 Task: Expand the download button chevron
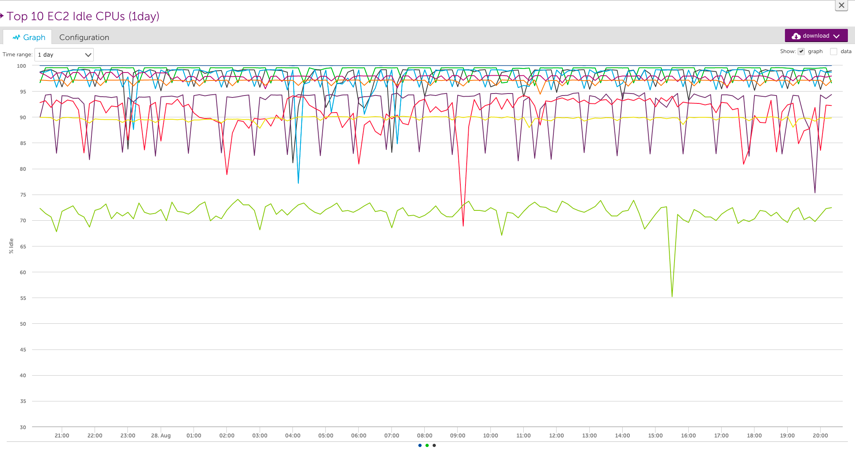coord(836,36)
